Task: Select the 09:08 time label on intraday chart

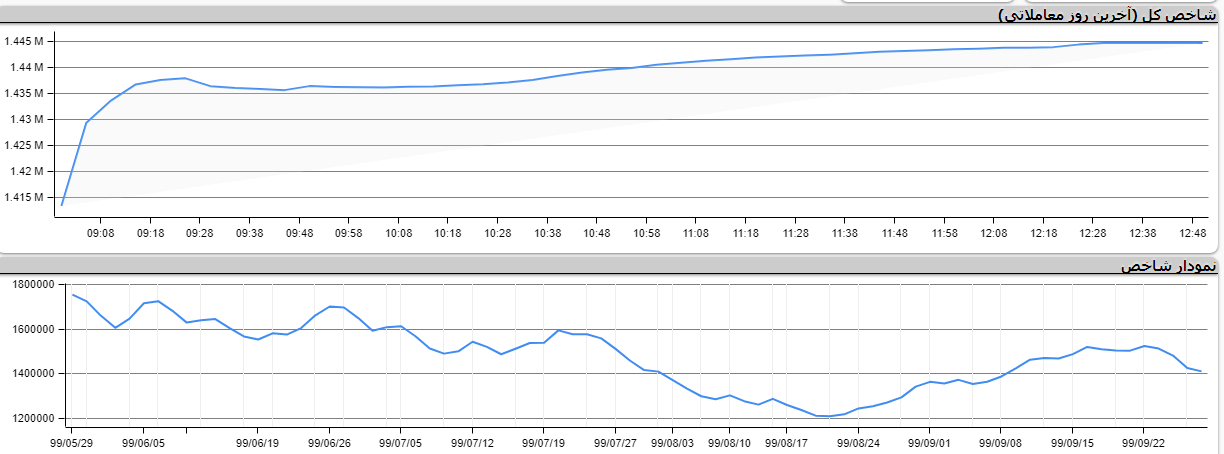Action: tap(101, 233)
